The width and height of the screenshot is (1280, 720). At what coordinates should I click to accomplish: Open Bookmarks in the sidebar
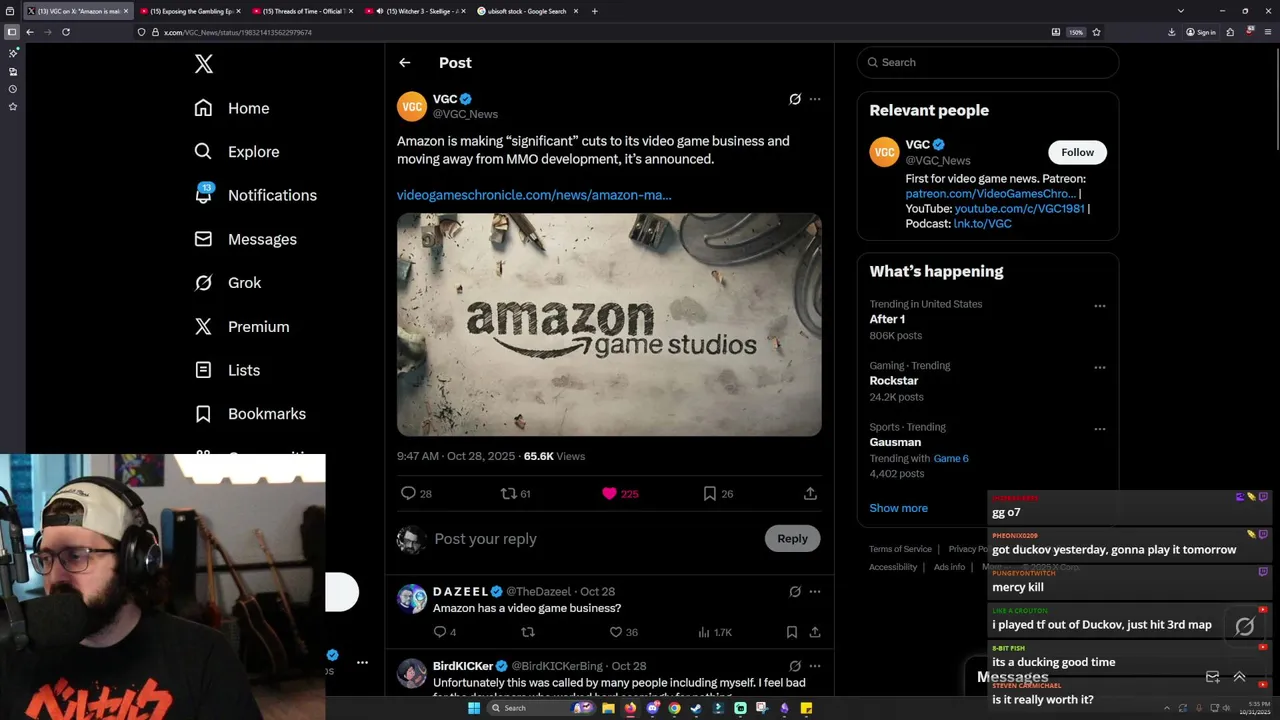250,414
